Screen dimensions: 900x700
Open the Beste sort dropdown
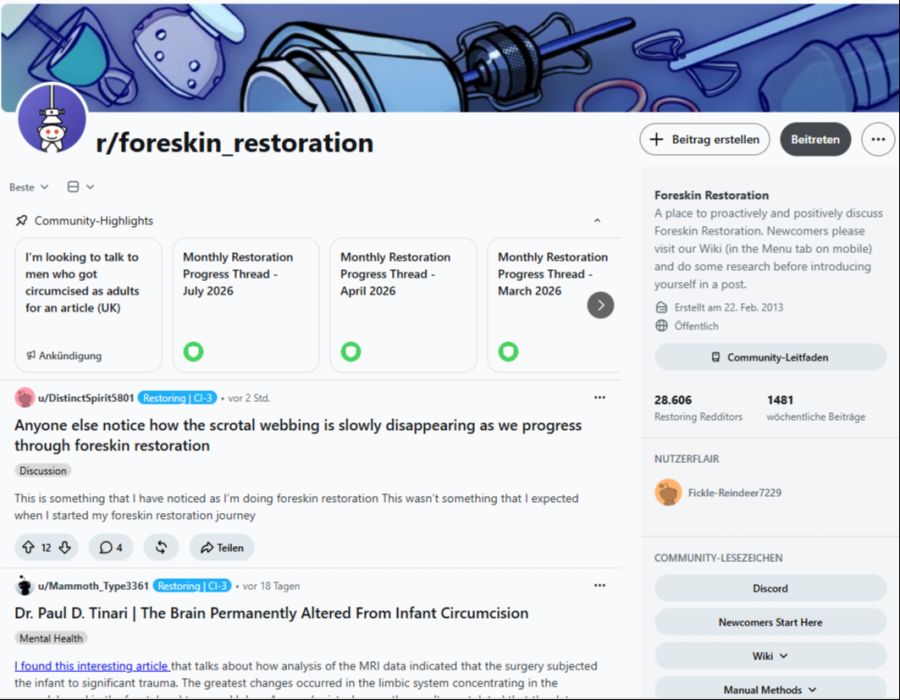tap(28, 187)
